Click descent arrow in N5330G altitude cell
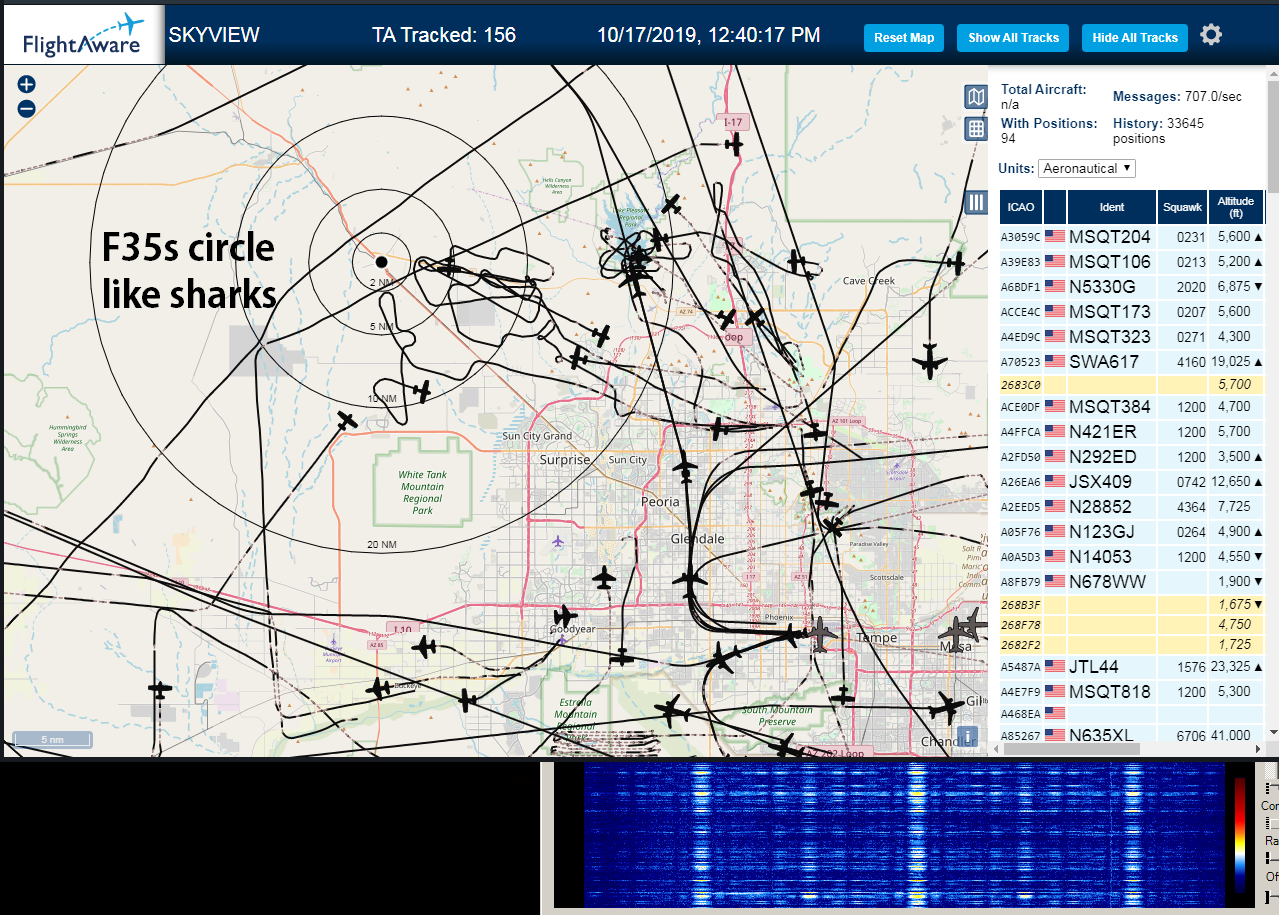1279x915 pixels. pos(1258,287)
